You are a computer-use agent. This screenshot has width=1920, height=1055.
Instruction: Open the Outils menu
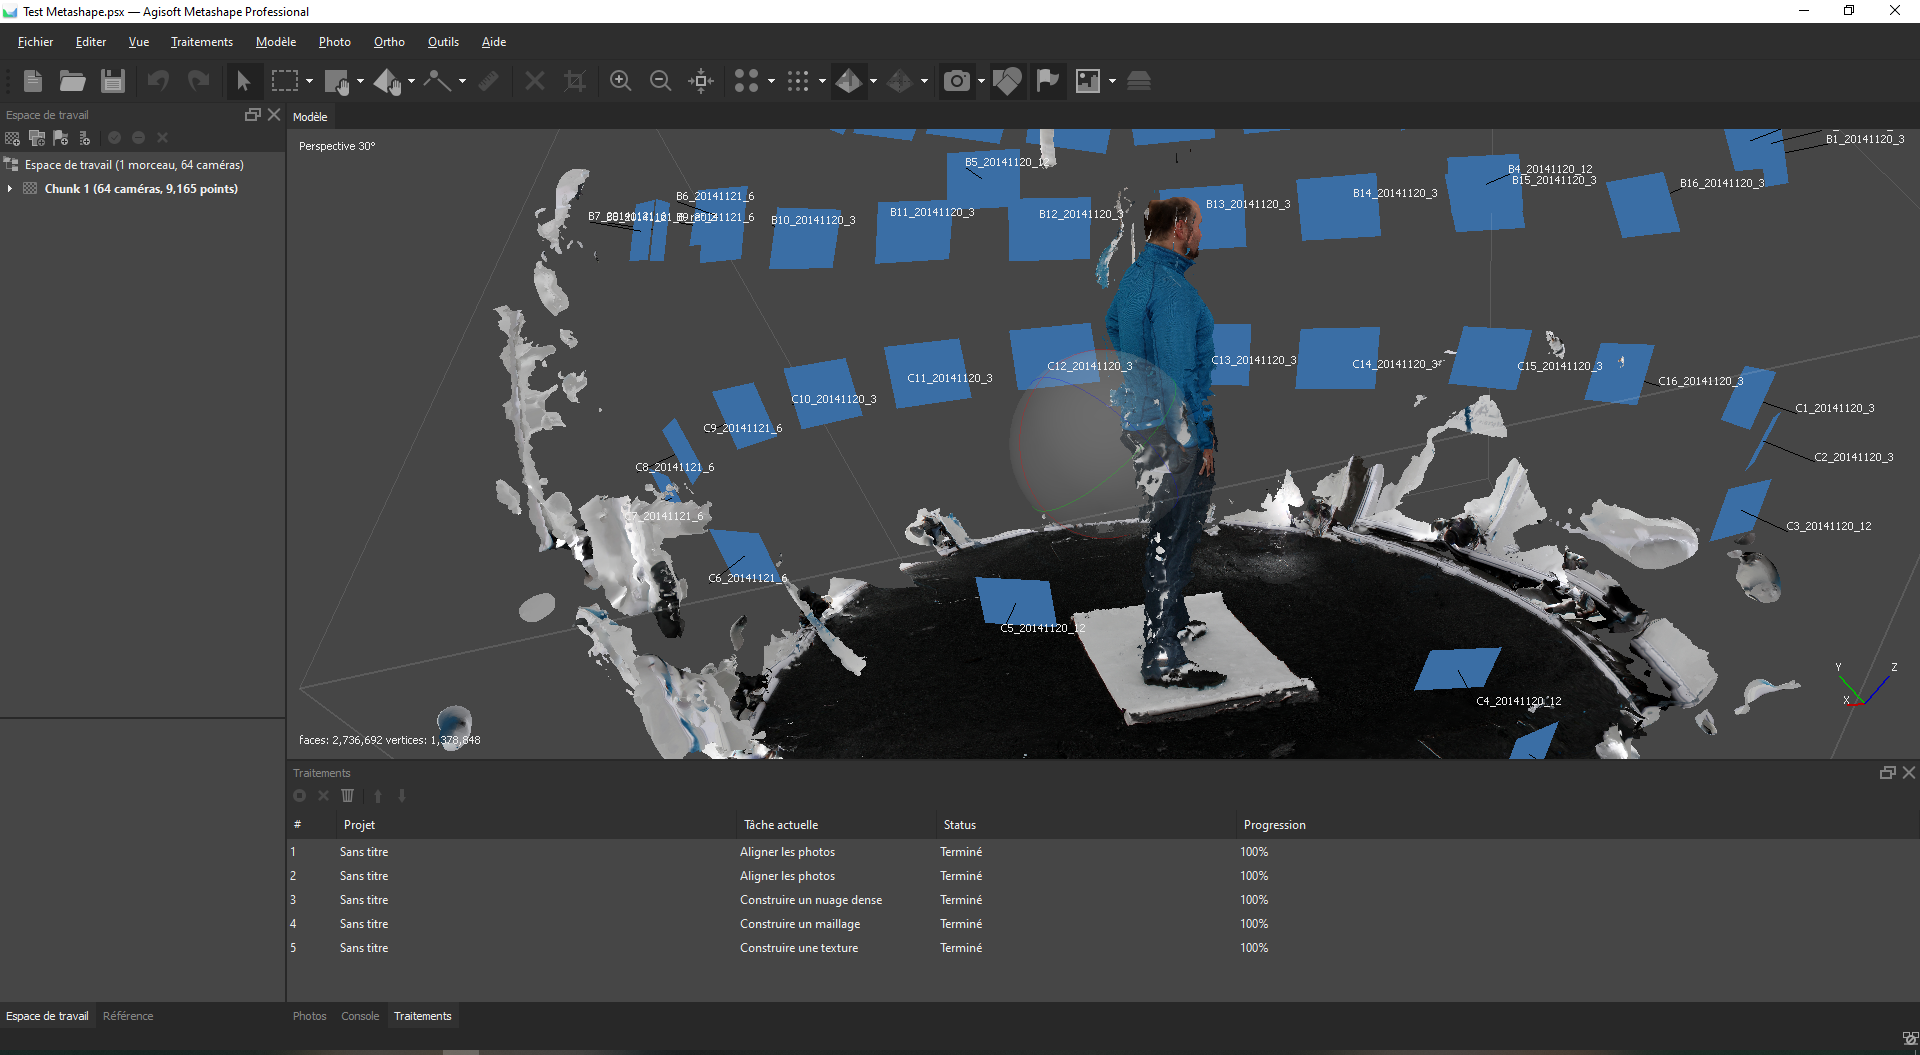443,42
